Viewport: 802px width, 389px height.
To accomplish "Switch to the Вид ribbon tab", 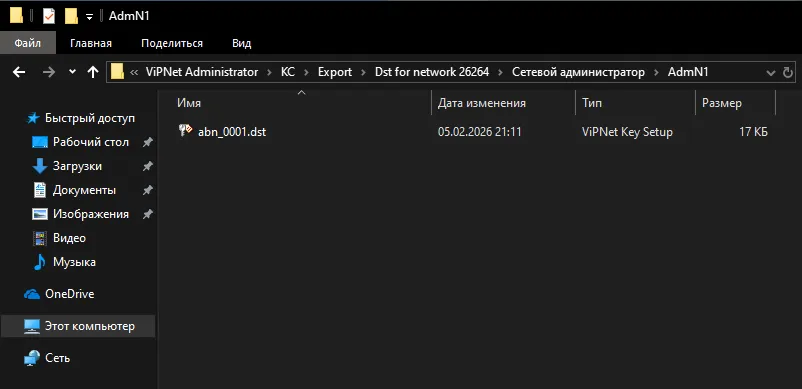I will coord(241,43).
